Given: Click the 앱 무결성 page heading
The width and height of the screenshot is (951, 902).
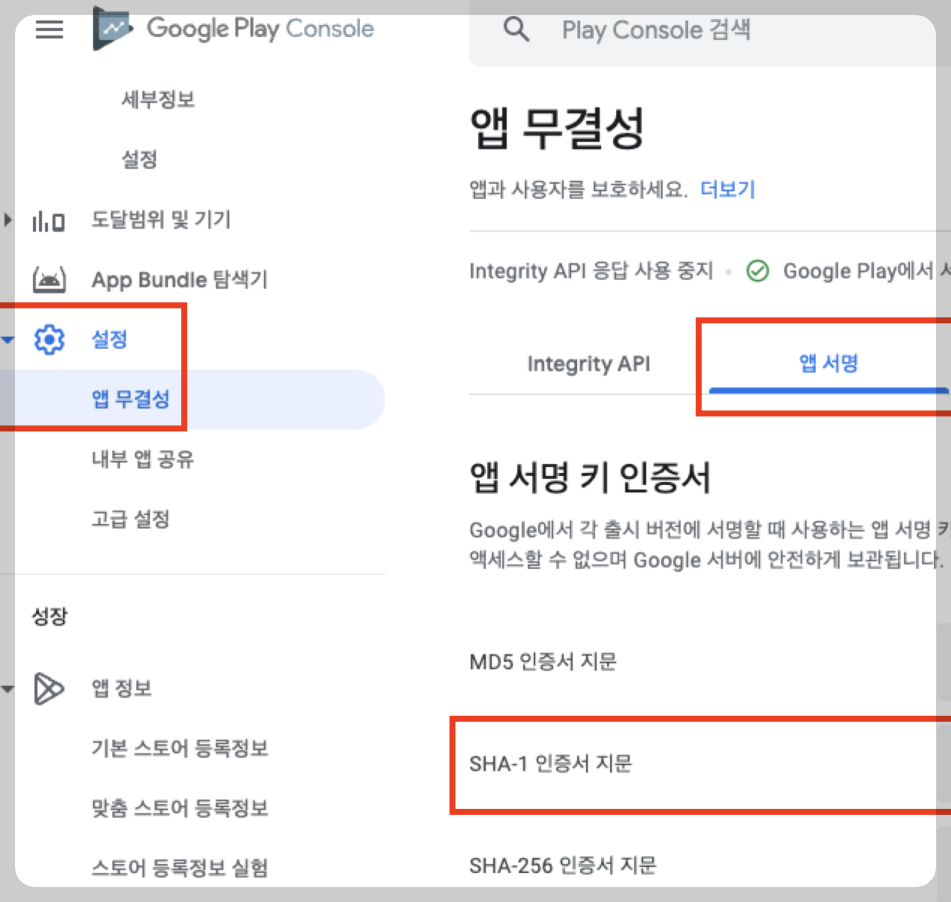Looking at the screenshot, I should 557,128.
